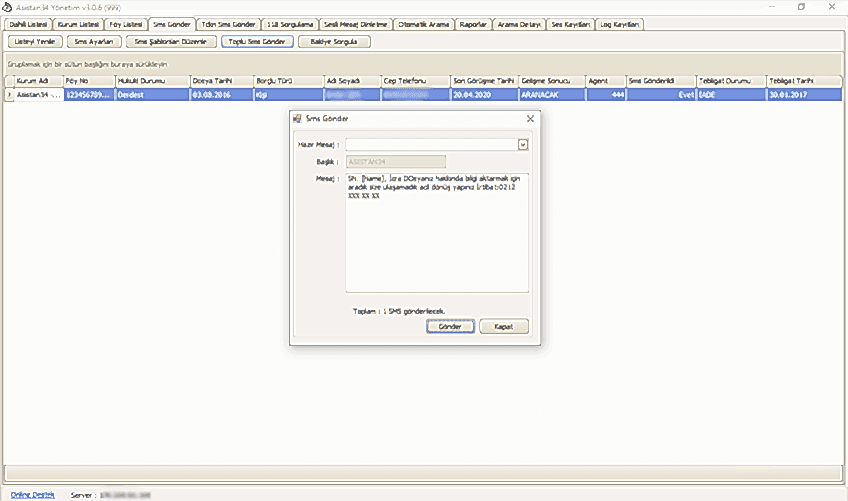848x501 pixels.
Task: Open the Log Kayıtları tab
Action: [621, 23]
